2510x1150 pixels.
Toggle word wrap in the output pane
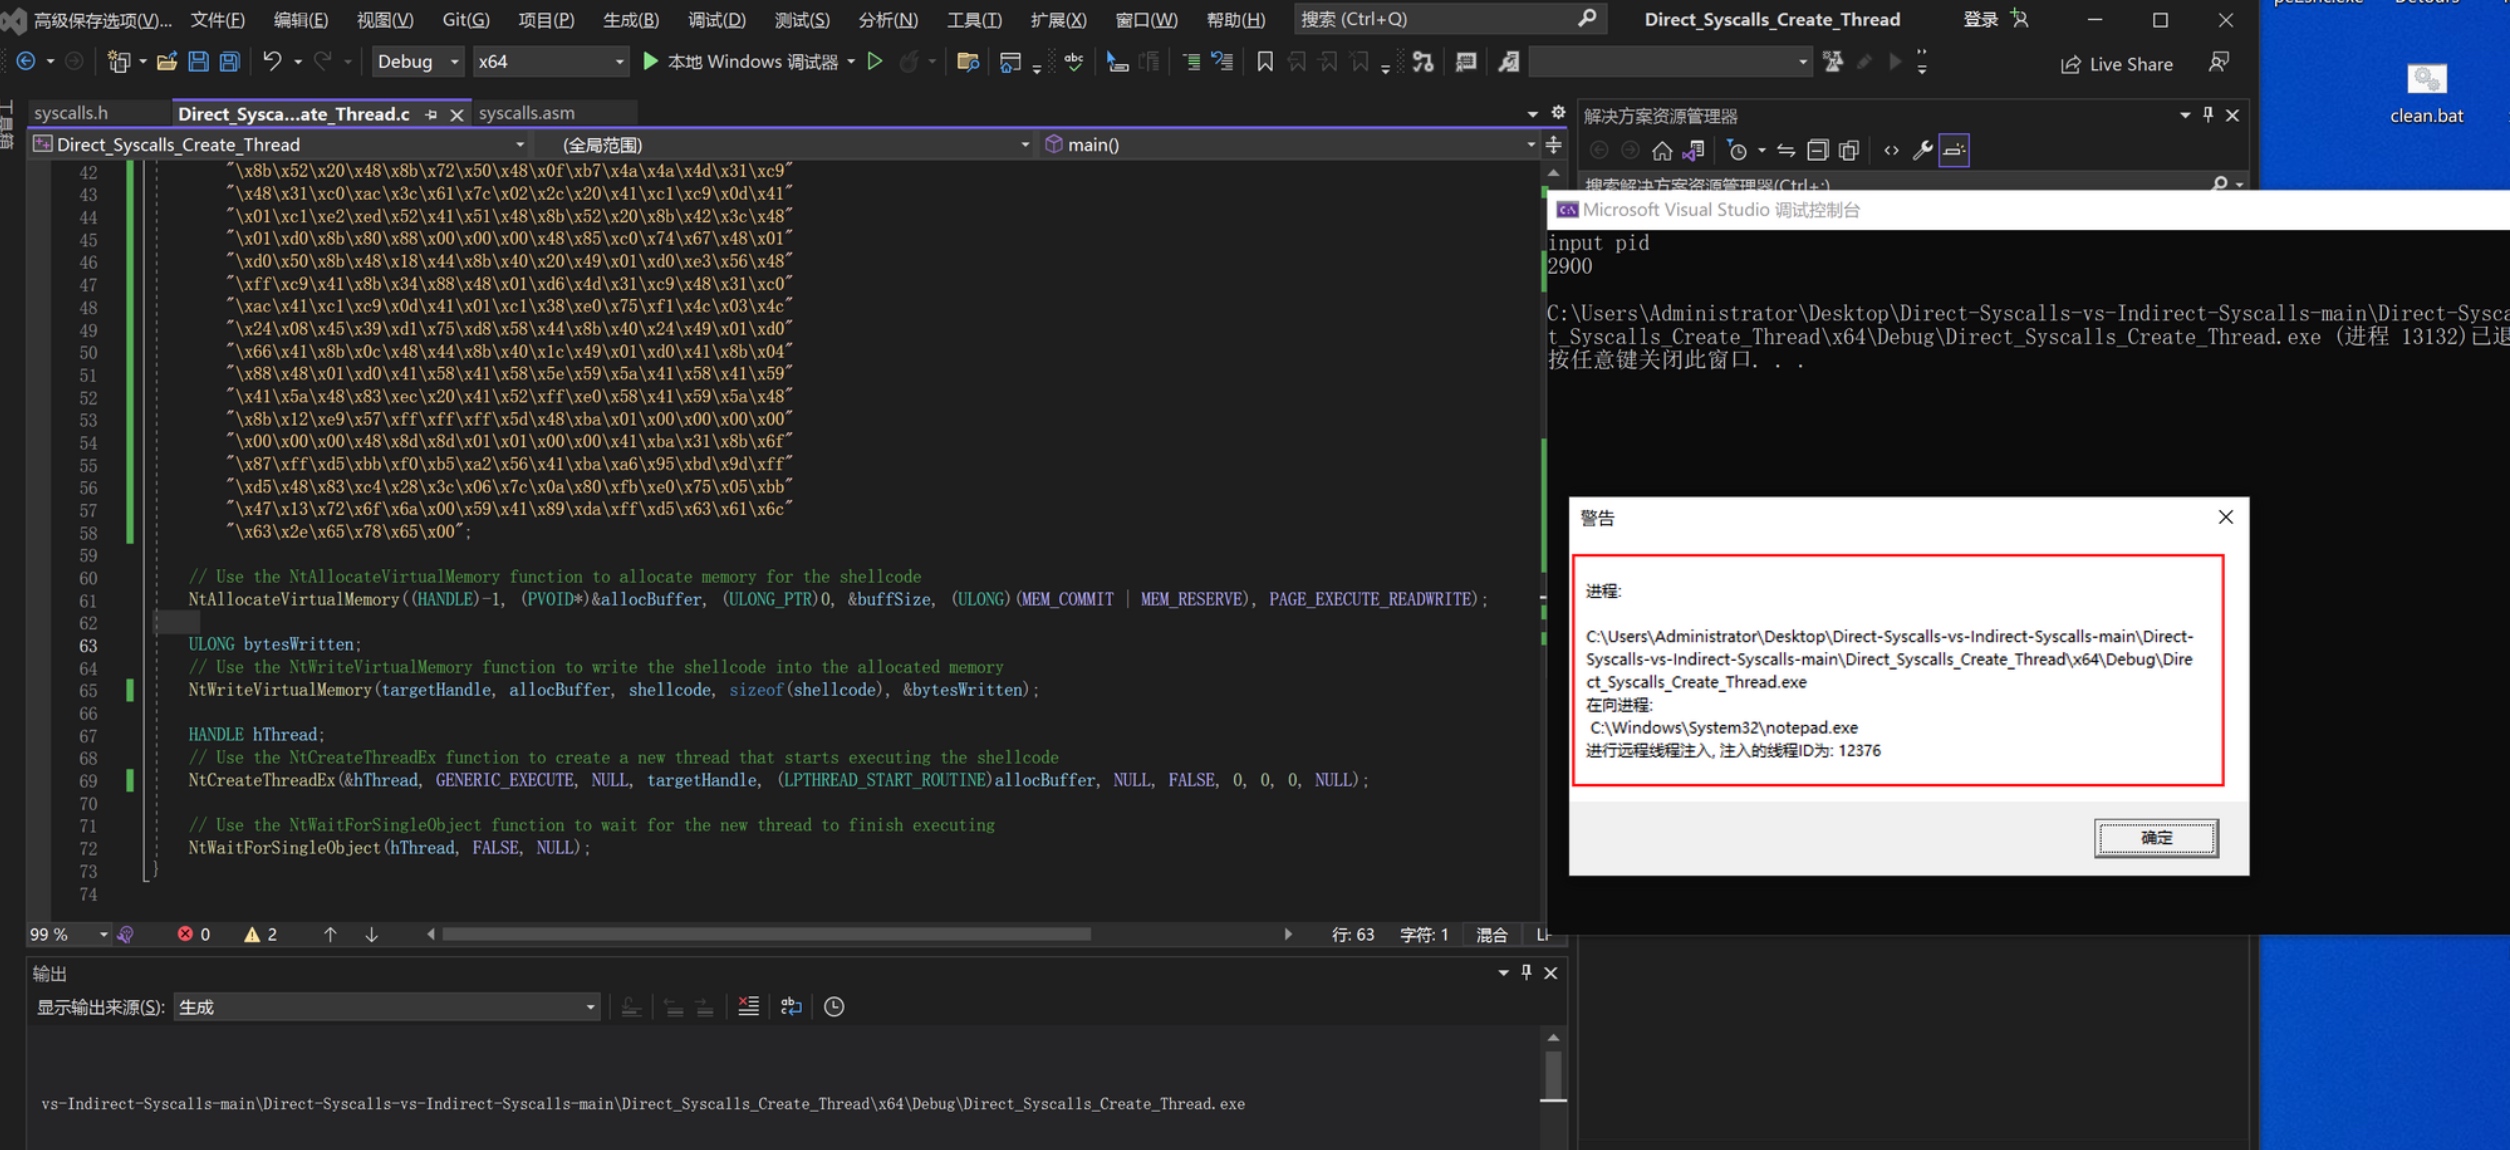[x=791, y=1007]
